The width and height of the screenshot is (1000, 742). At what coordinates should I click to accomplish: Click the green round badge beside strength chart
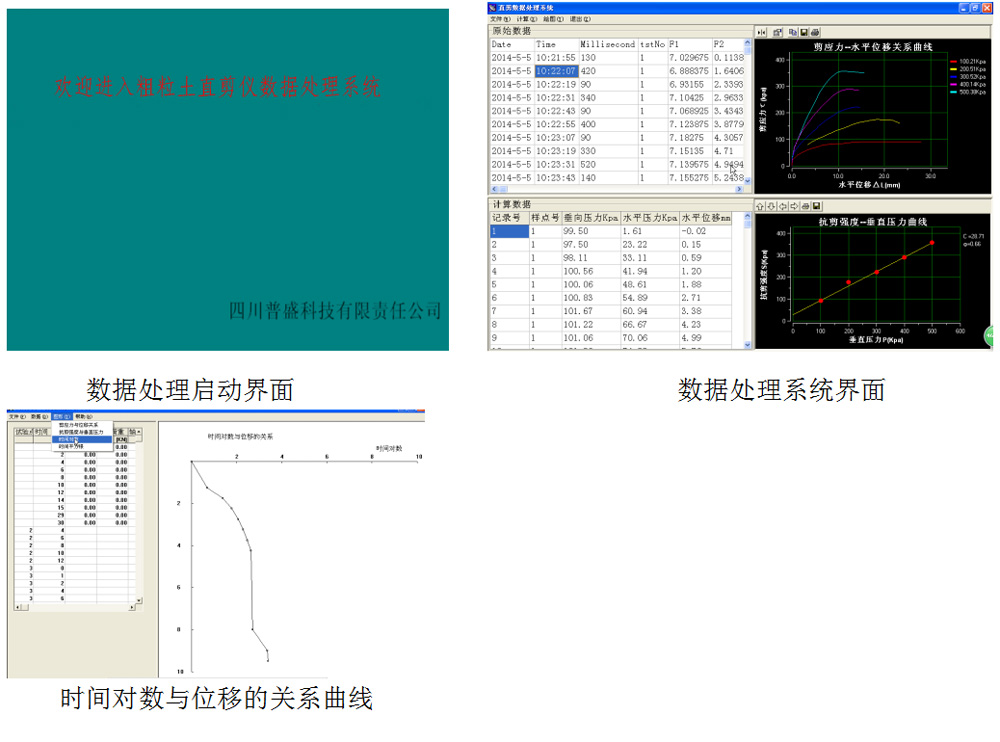989,336
